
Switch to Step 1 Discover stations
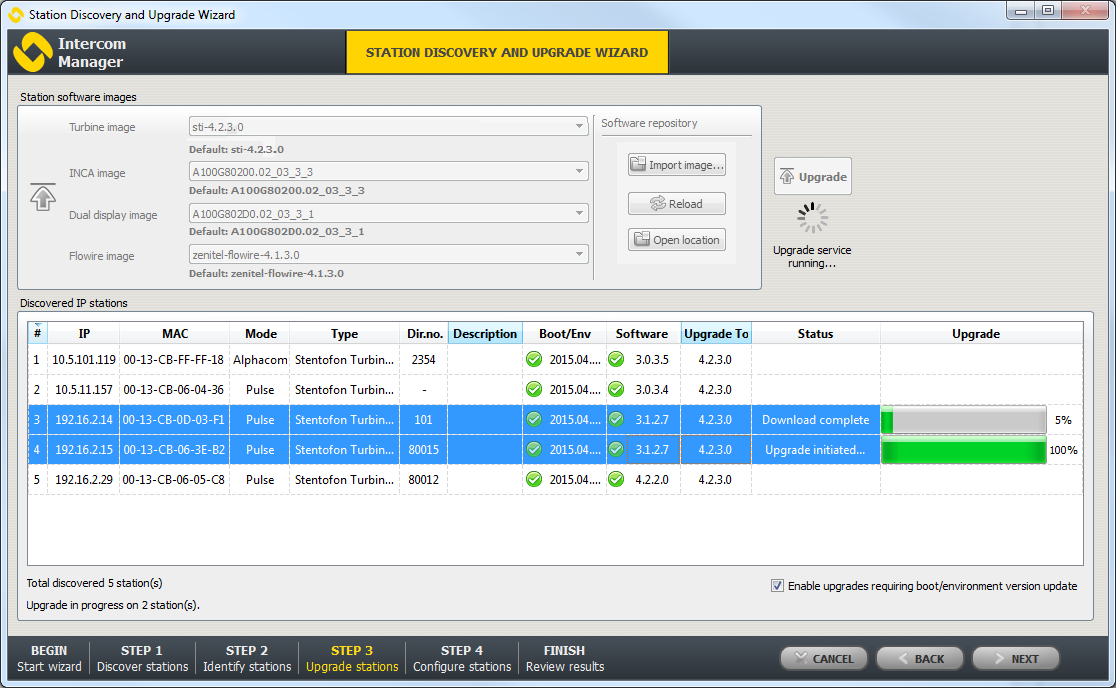[x=142, y=658]
